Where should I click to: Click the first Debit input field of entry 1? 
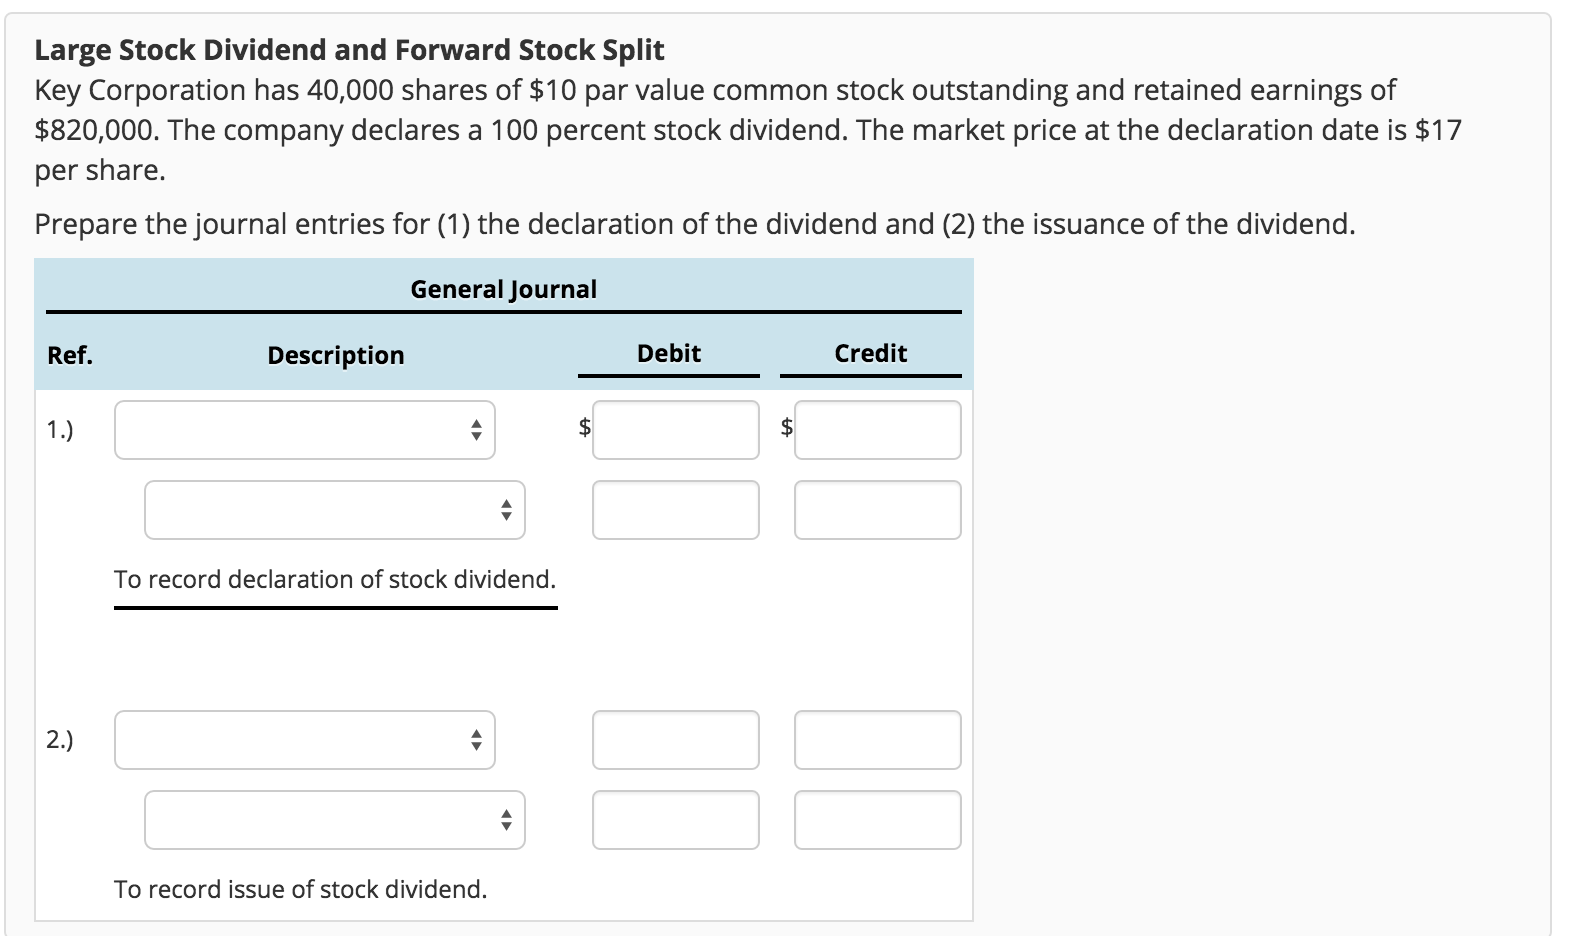click(x=675, y=429)
